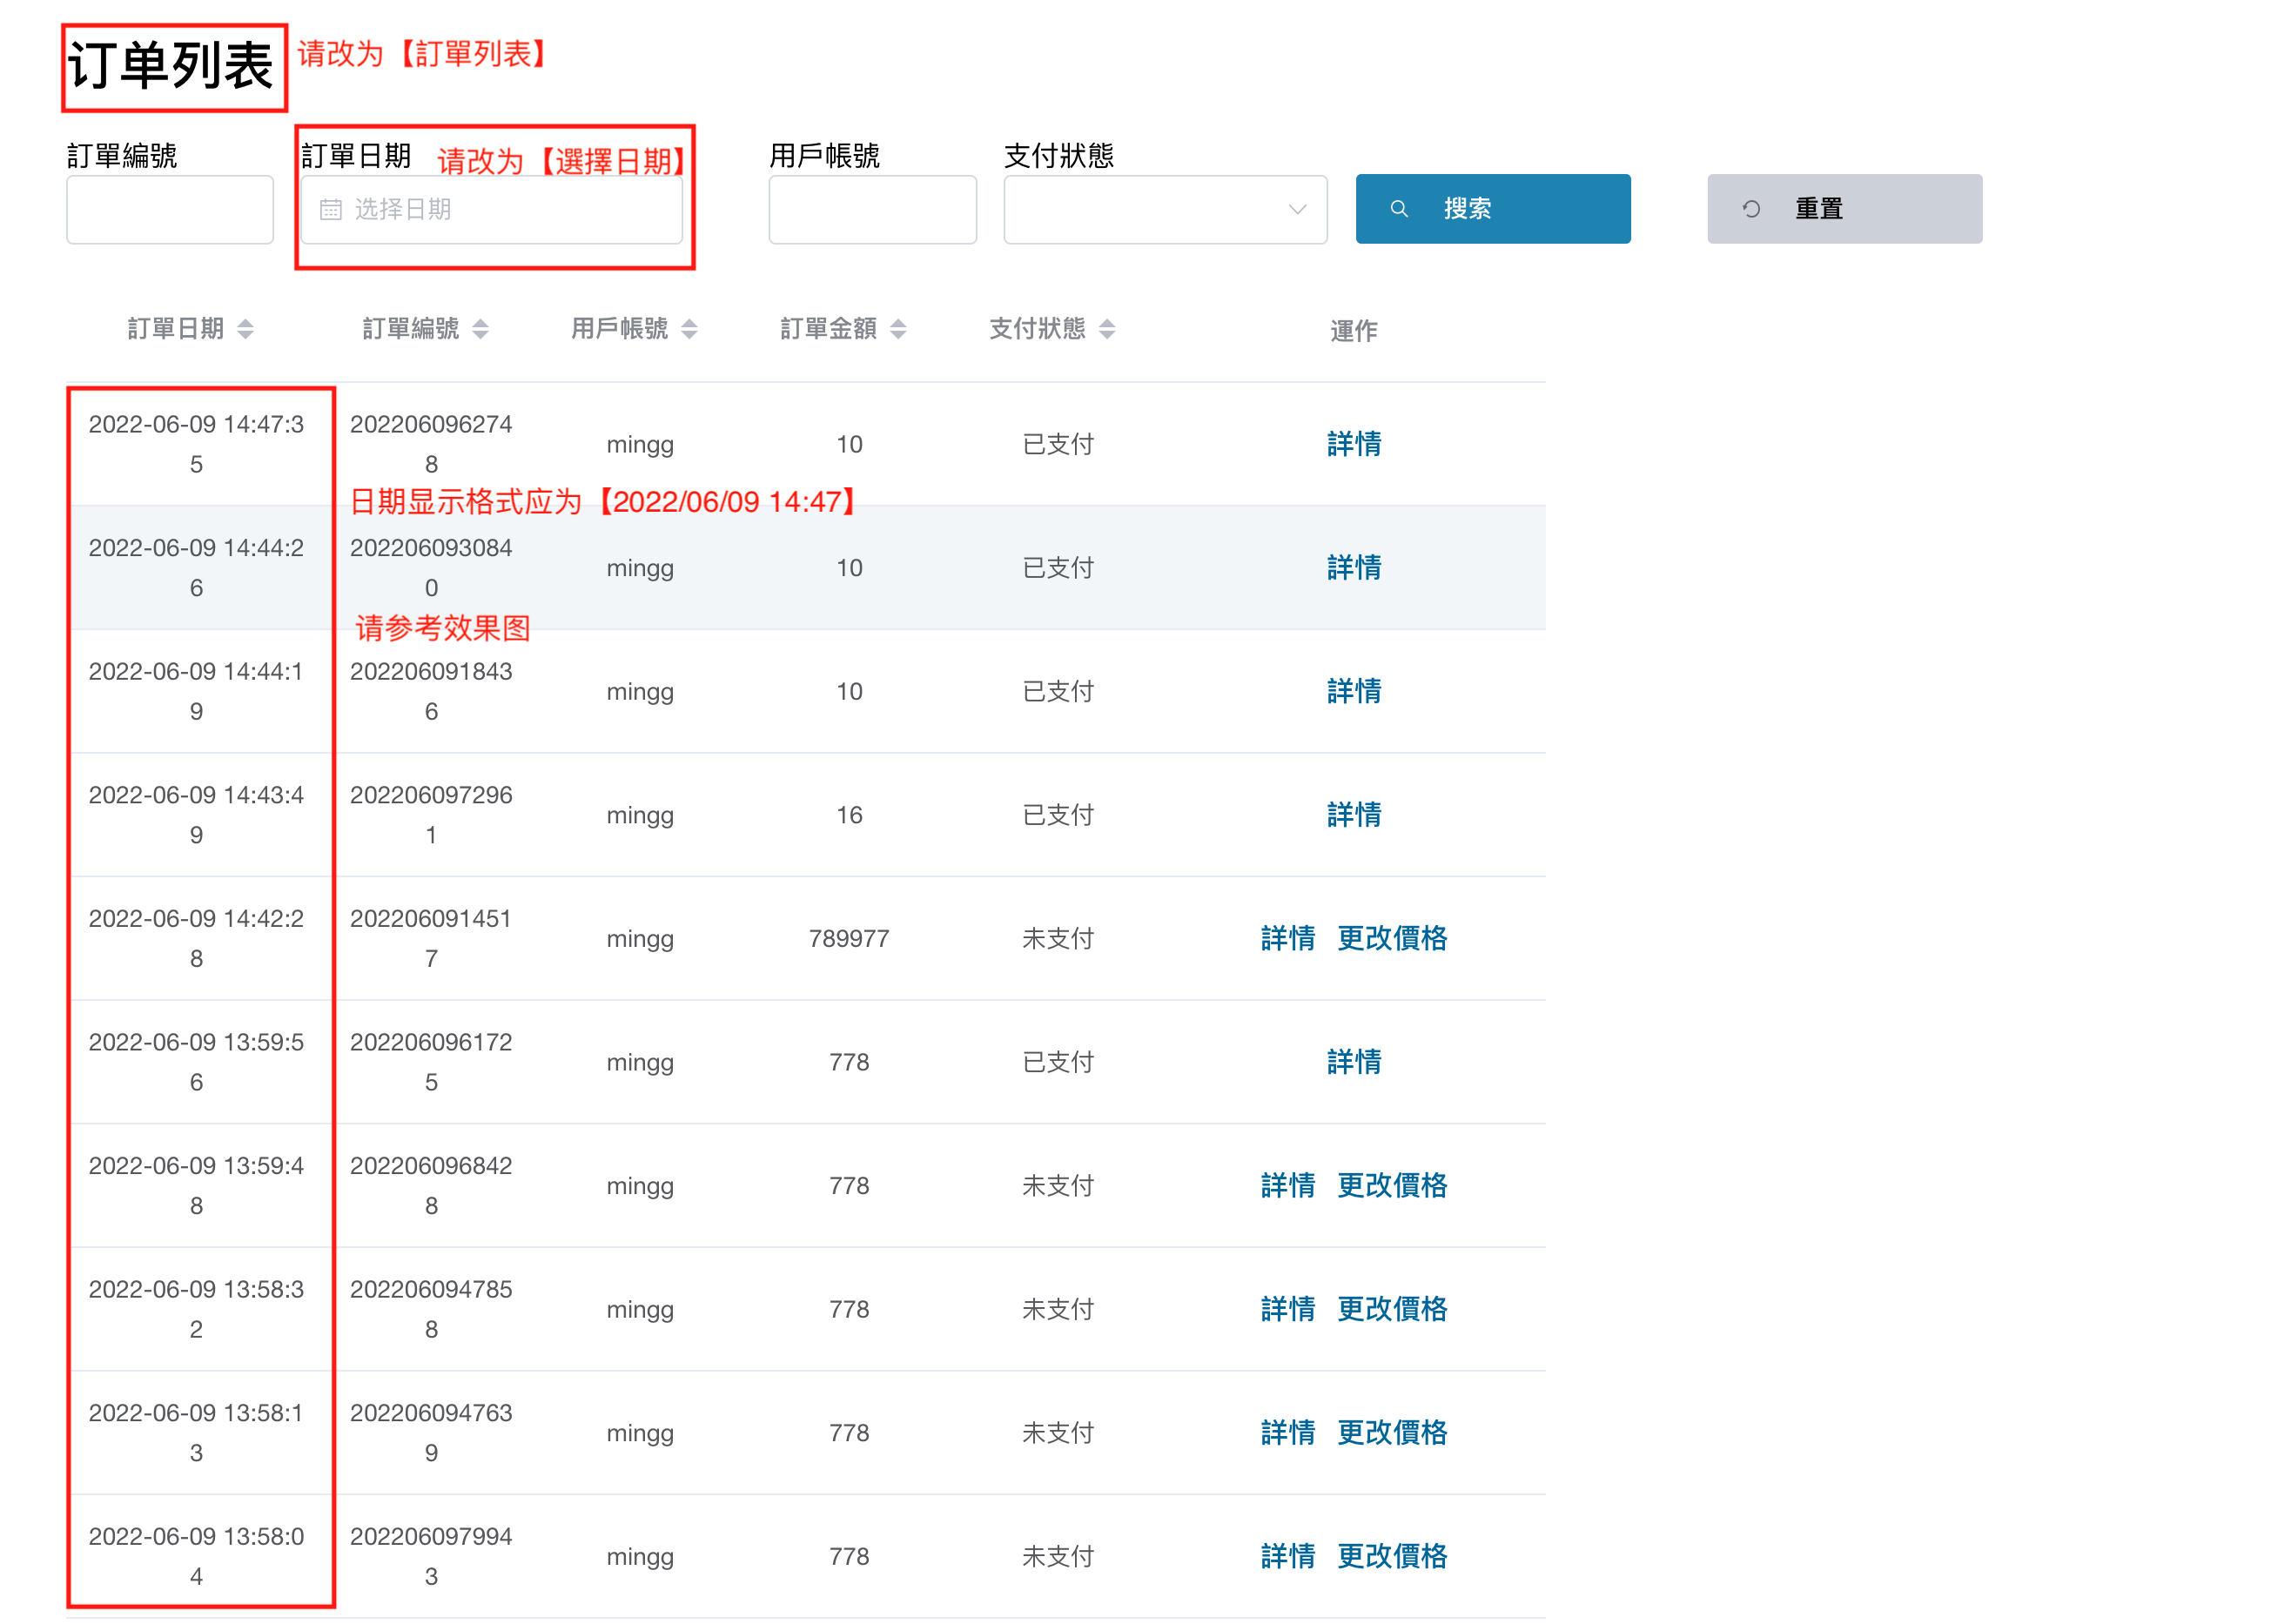Select date cell 2022-06-09 14:43:49
2291x1624 pixels.
(x=196, y=814)
